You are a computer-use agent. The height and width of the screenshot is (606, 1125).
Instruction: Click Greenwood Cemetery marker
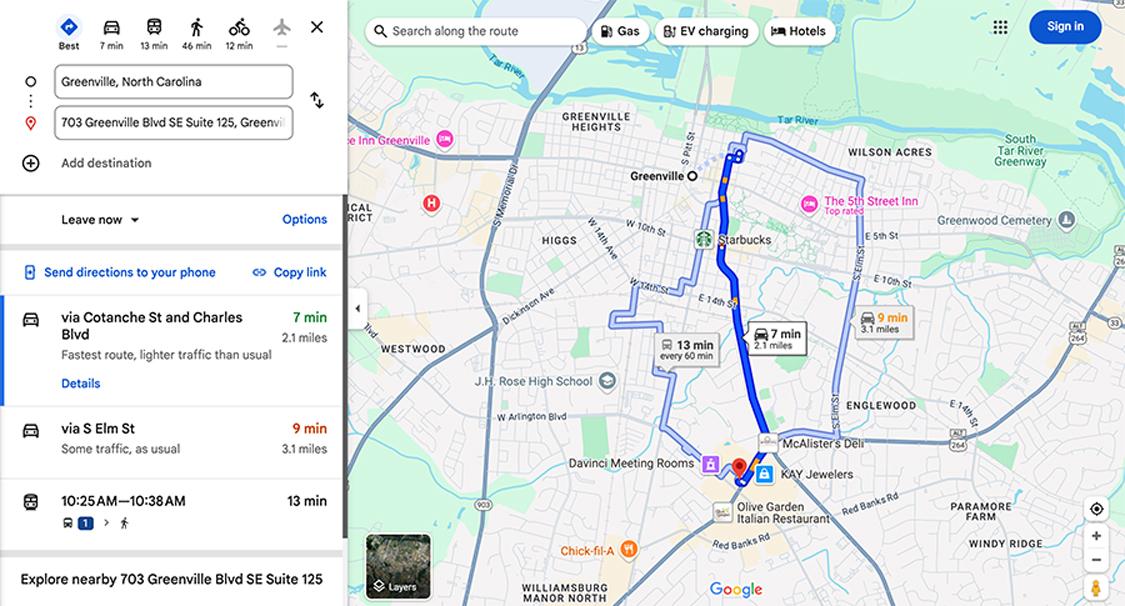click(x=1067, y=220)
